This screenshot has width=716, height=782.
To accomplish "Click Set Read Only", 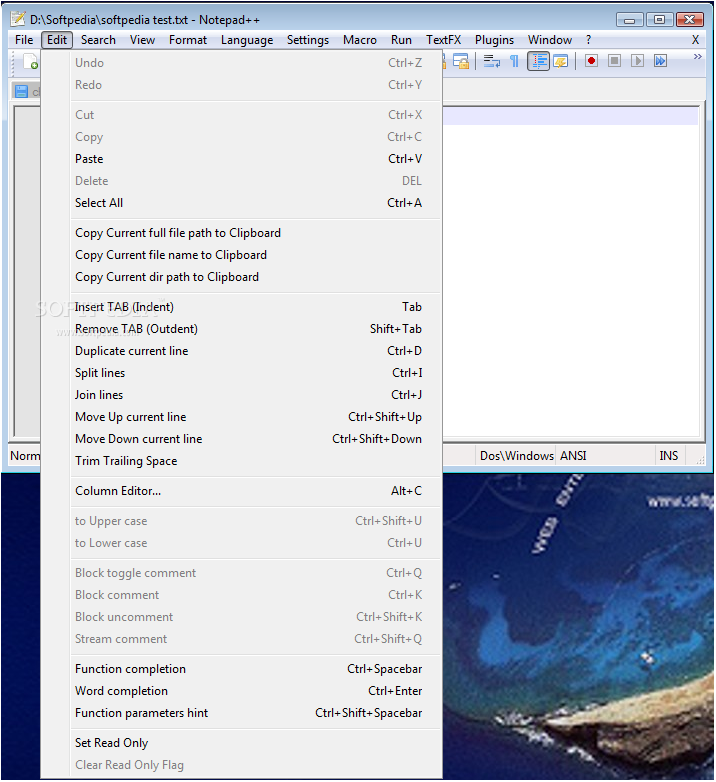I will 242,743.
